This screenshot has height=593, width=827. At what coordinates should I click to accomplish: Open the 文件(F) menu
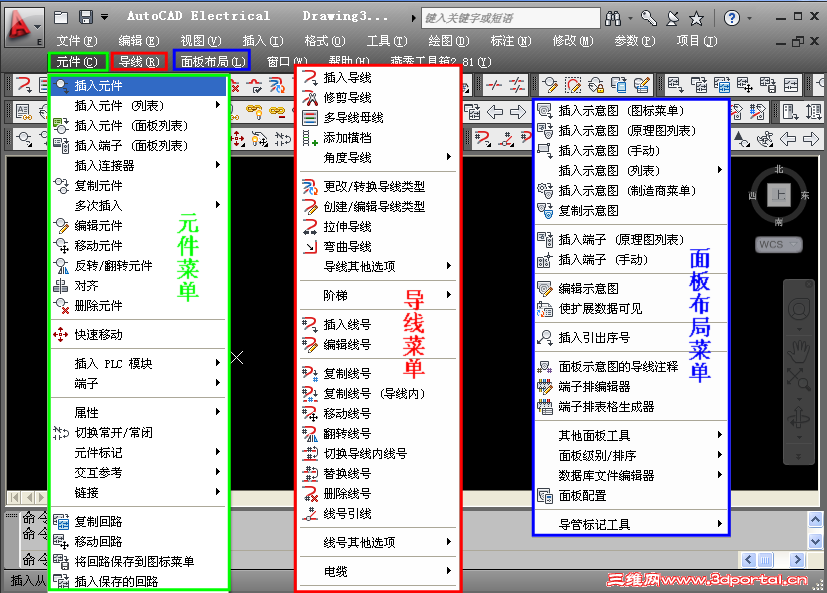coord(77,41)
